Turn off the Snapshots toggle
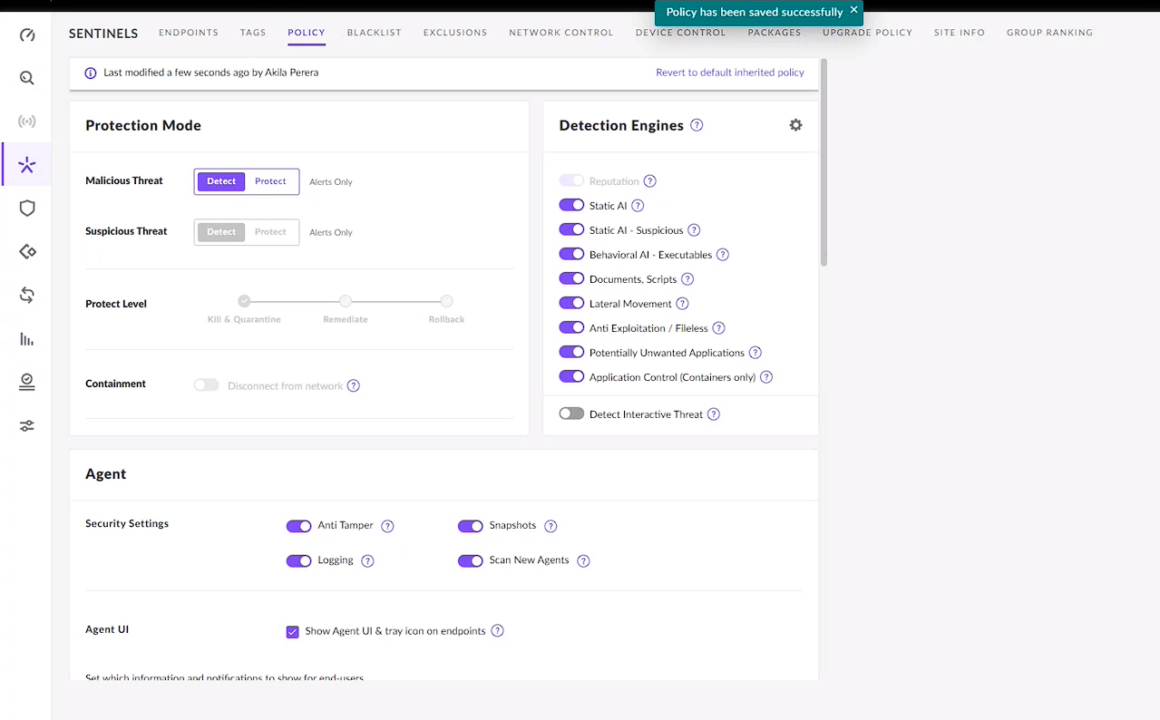This screenshot has height=720, width=1160. (x=470, y=525)
